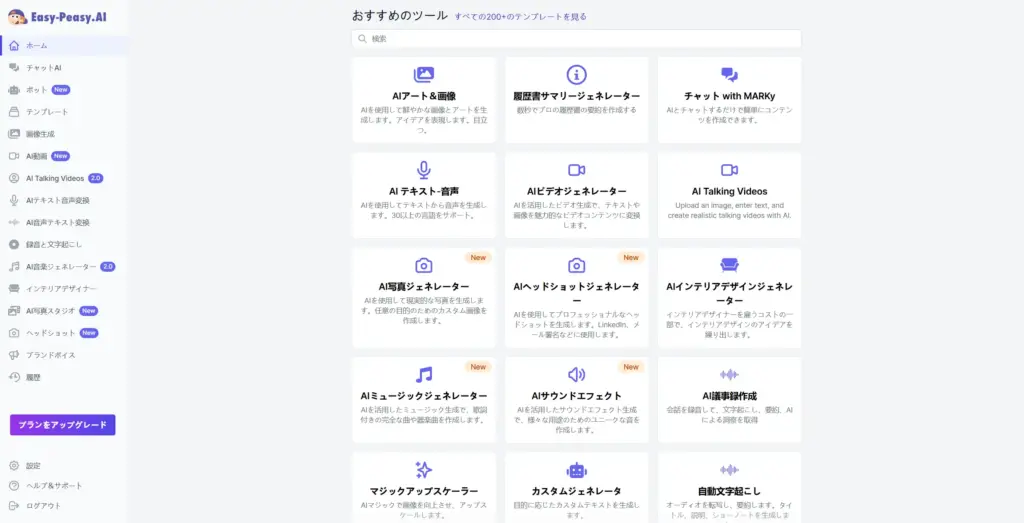Click the AI議事録作成 waveform icon
Viewport: 1024px width, 523px height.
(x=729, y=375)
